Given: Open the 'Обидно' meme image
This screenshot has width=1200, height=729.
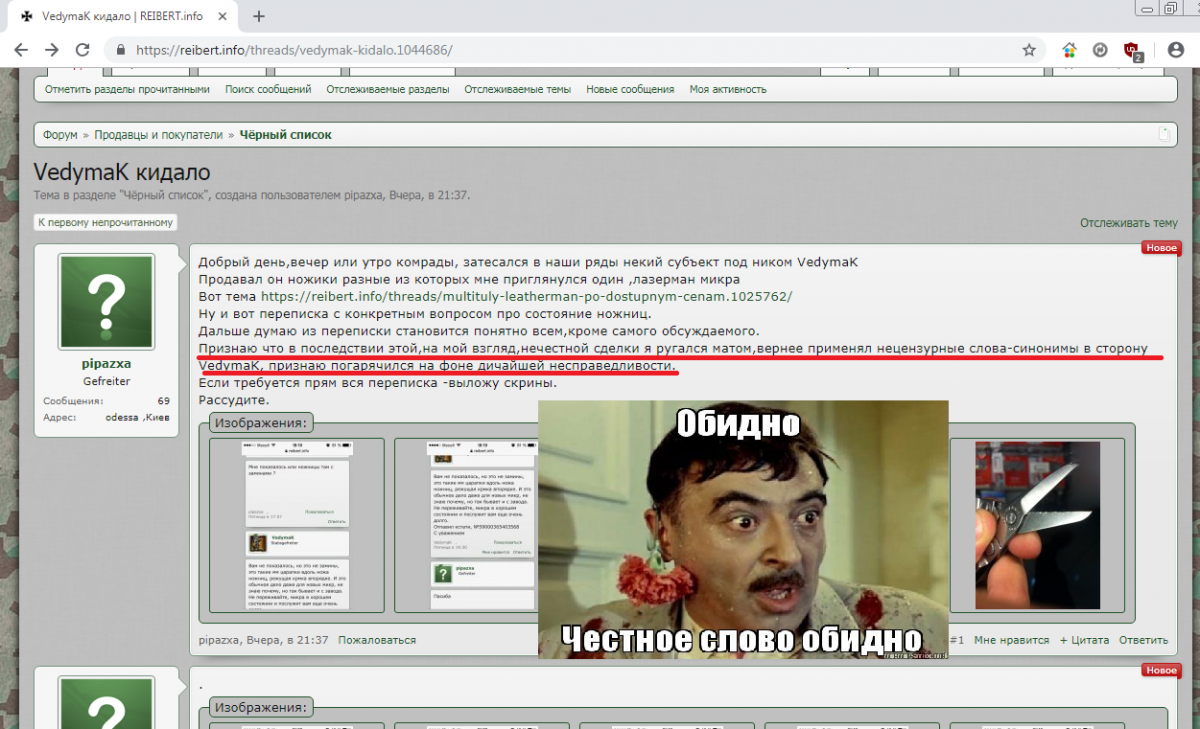Looking at the screenshot, I should coord(743,529).
